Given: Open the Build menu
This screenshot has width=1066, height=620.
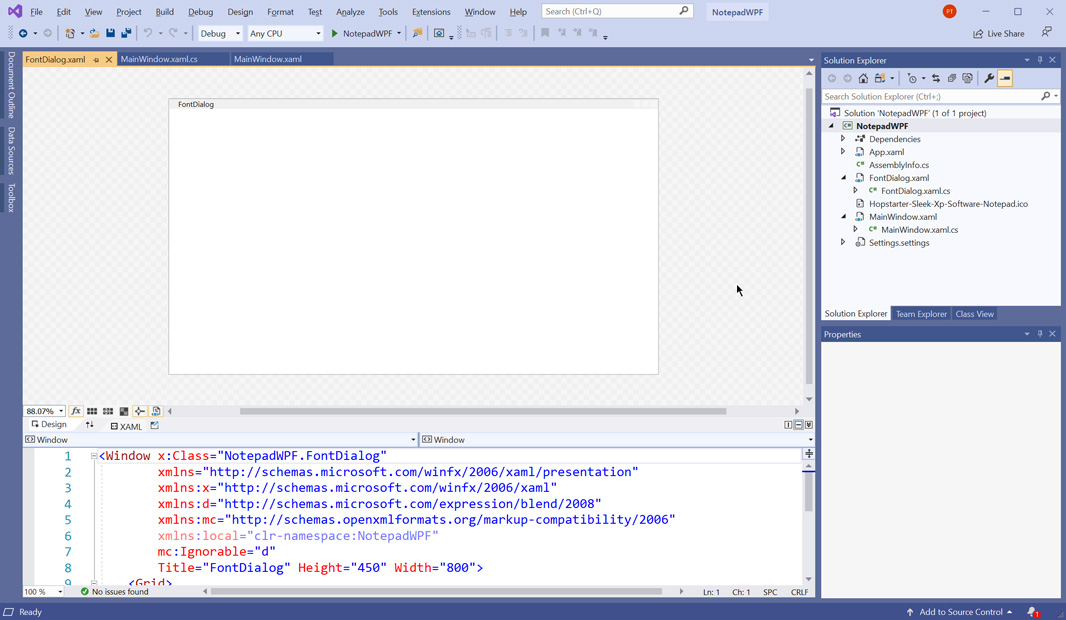Looking at the screenshot, I should [164, 12].
